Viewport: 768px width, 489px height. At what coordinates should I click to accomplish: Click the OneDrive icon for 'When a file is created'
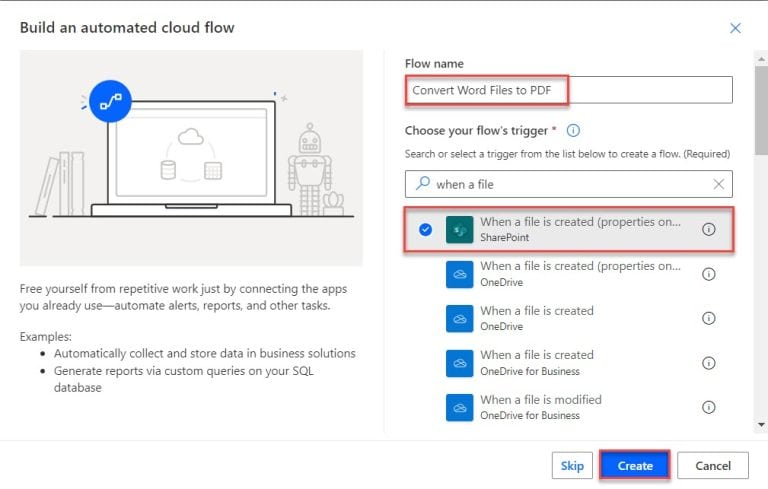(459, 318)
